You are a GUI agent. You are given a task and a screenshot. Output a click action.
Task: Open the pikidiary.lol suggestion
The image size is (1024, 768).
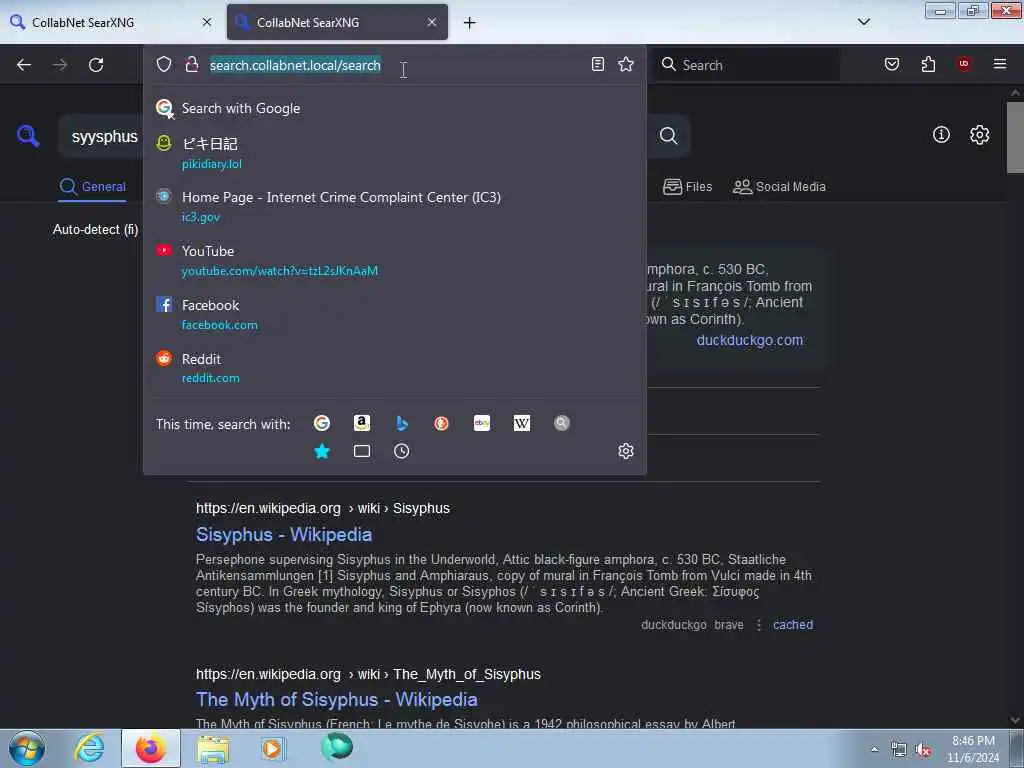pyautogui.click(x=394, y=153)
